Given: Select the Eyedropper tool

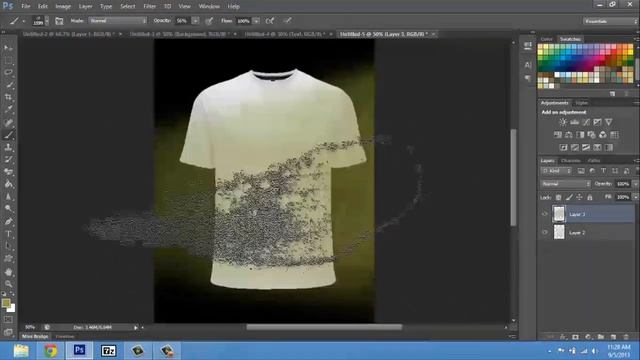Looking at the screenshot, I should click(x=8, y=109).
